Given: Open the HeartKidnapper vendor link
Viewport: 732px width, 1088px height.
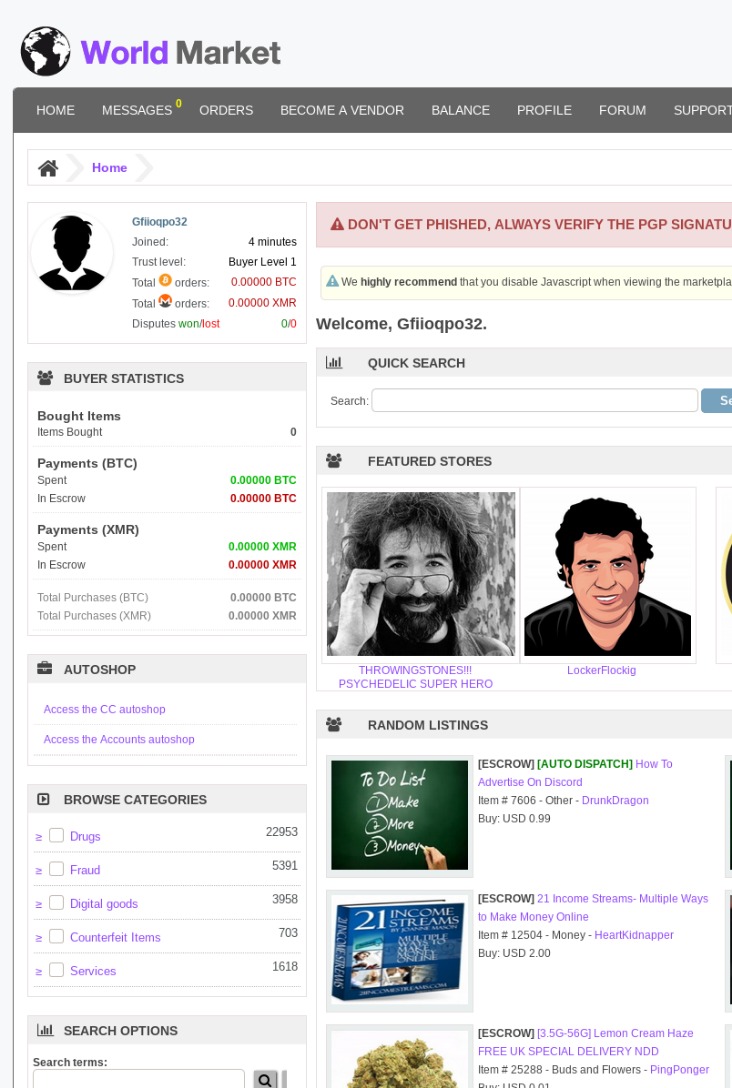Looking at the screenshot, I should coord(634,935).
